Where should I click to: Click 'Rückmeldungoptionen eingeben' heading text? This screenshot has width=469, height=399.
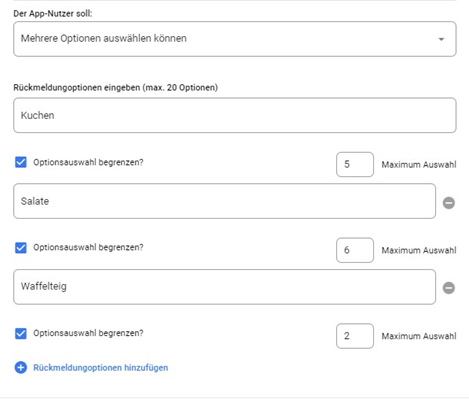tap(77, 88)
